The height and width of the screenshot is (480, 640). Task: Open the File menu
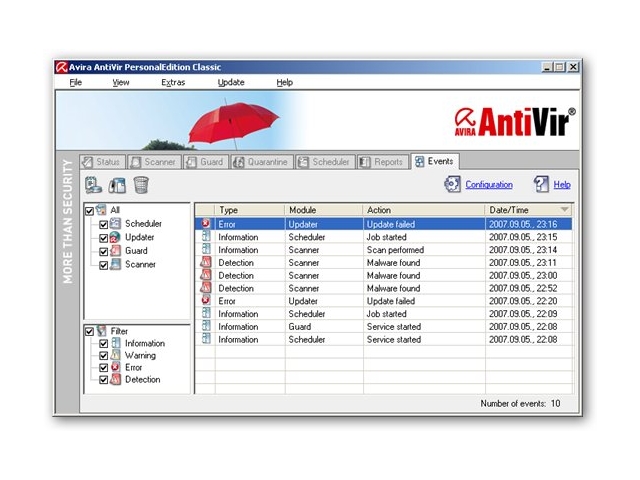pos(76,82)
